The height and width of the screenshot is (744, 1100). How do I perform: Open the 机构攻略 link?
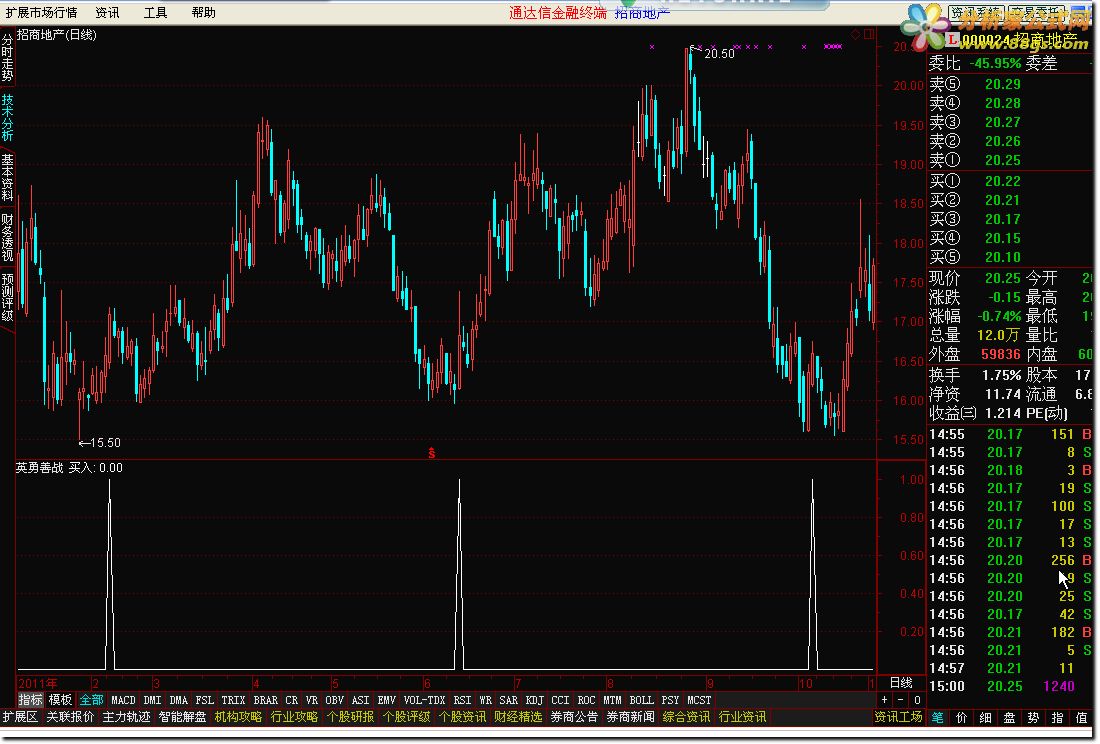[x=239, y=717]
